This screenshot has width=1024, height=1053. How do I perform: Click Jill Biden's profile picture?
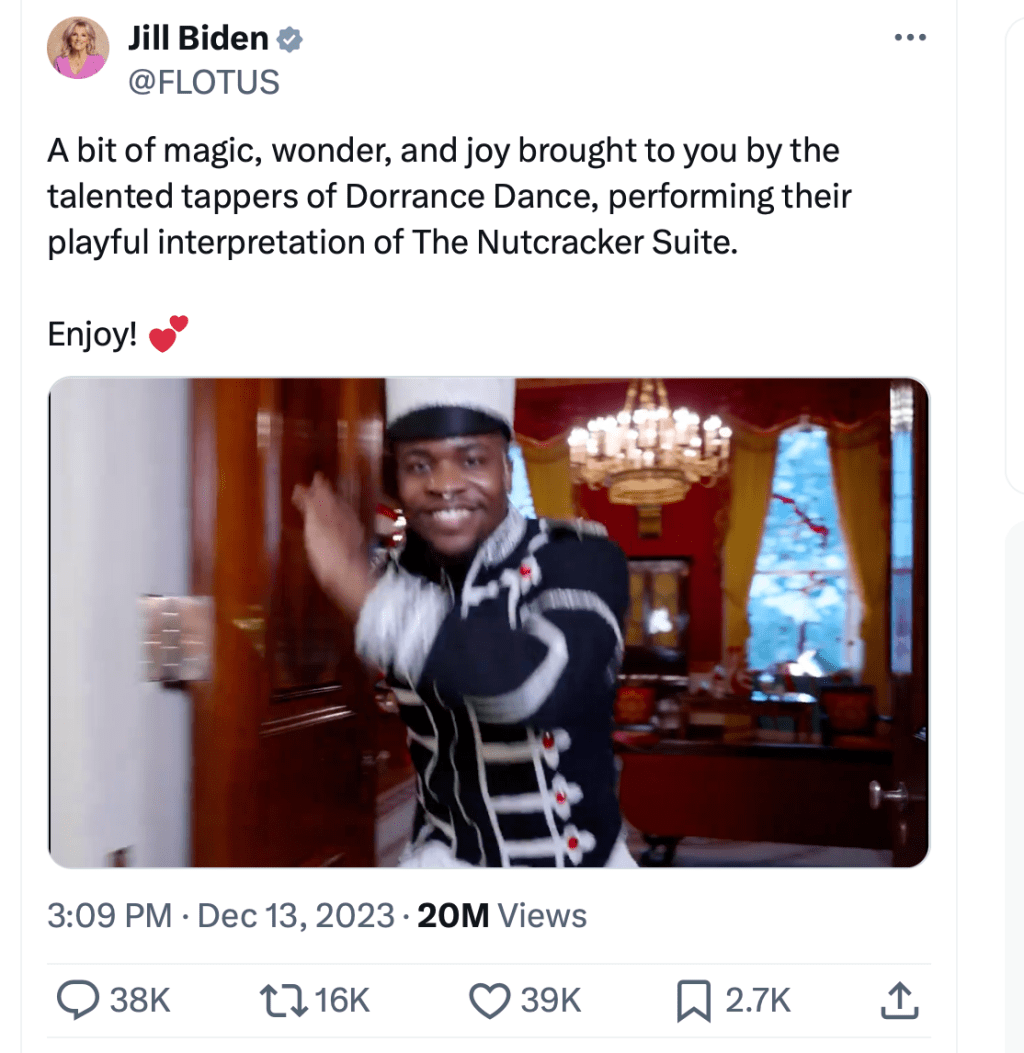(x=77, y=47)
